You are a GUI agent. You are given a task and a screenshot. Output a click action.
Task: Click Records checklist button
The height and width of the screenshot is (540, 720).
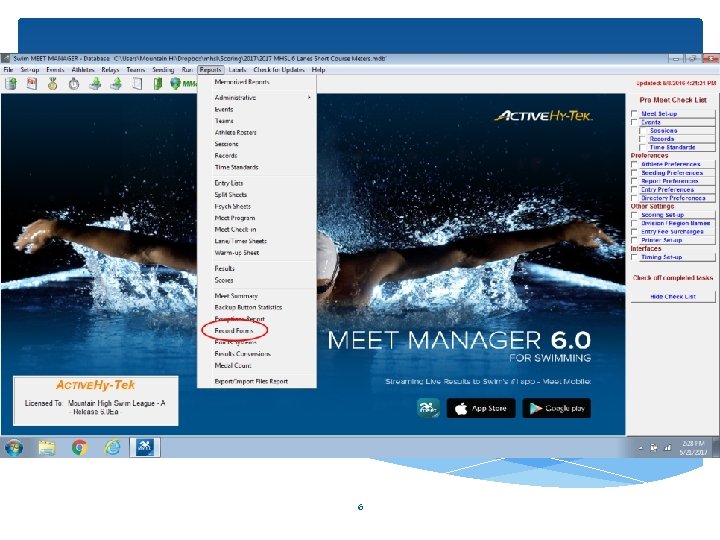[681, 139]
